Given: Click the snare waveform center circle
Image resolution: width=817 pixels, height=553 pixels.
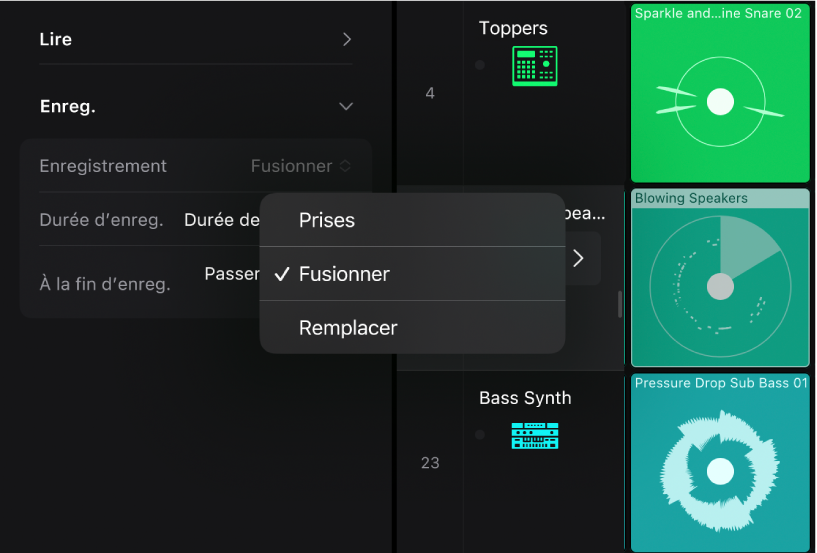Looking at the screenshot, I should (720, 102).
